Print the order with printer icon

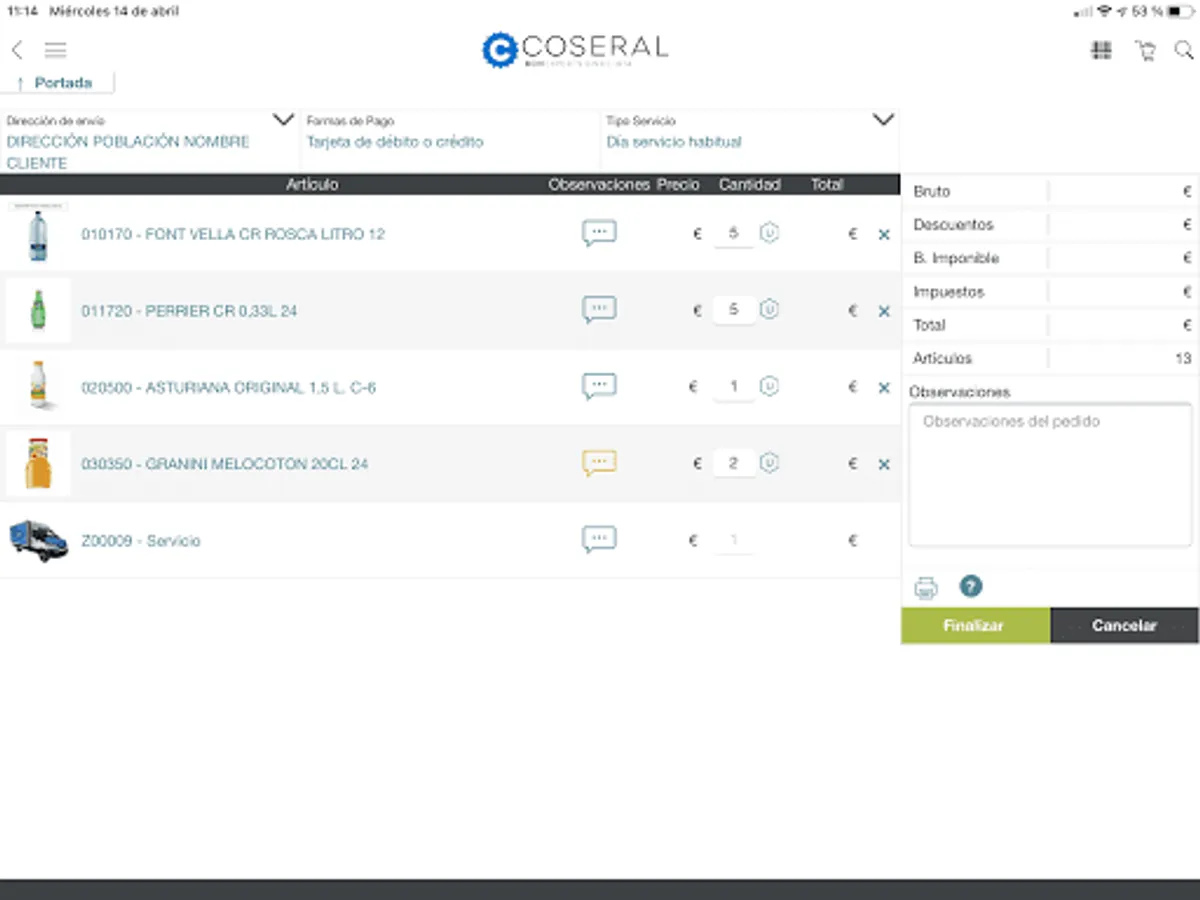(926, 588)
